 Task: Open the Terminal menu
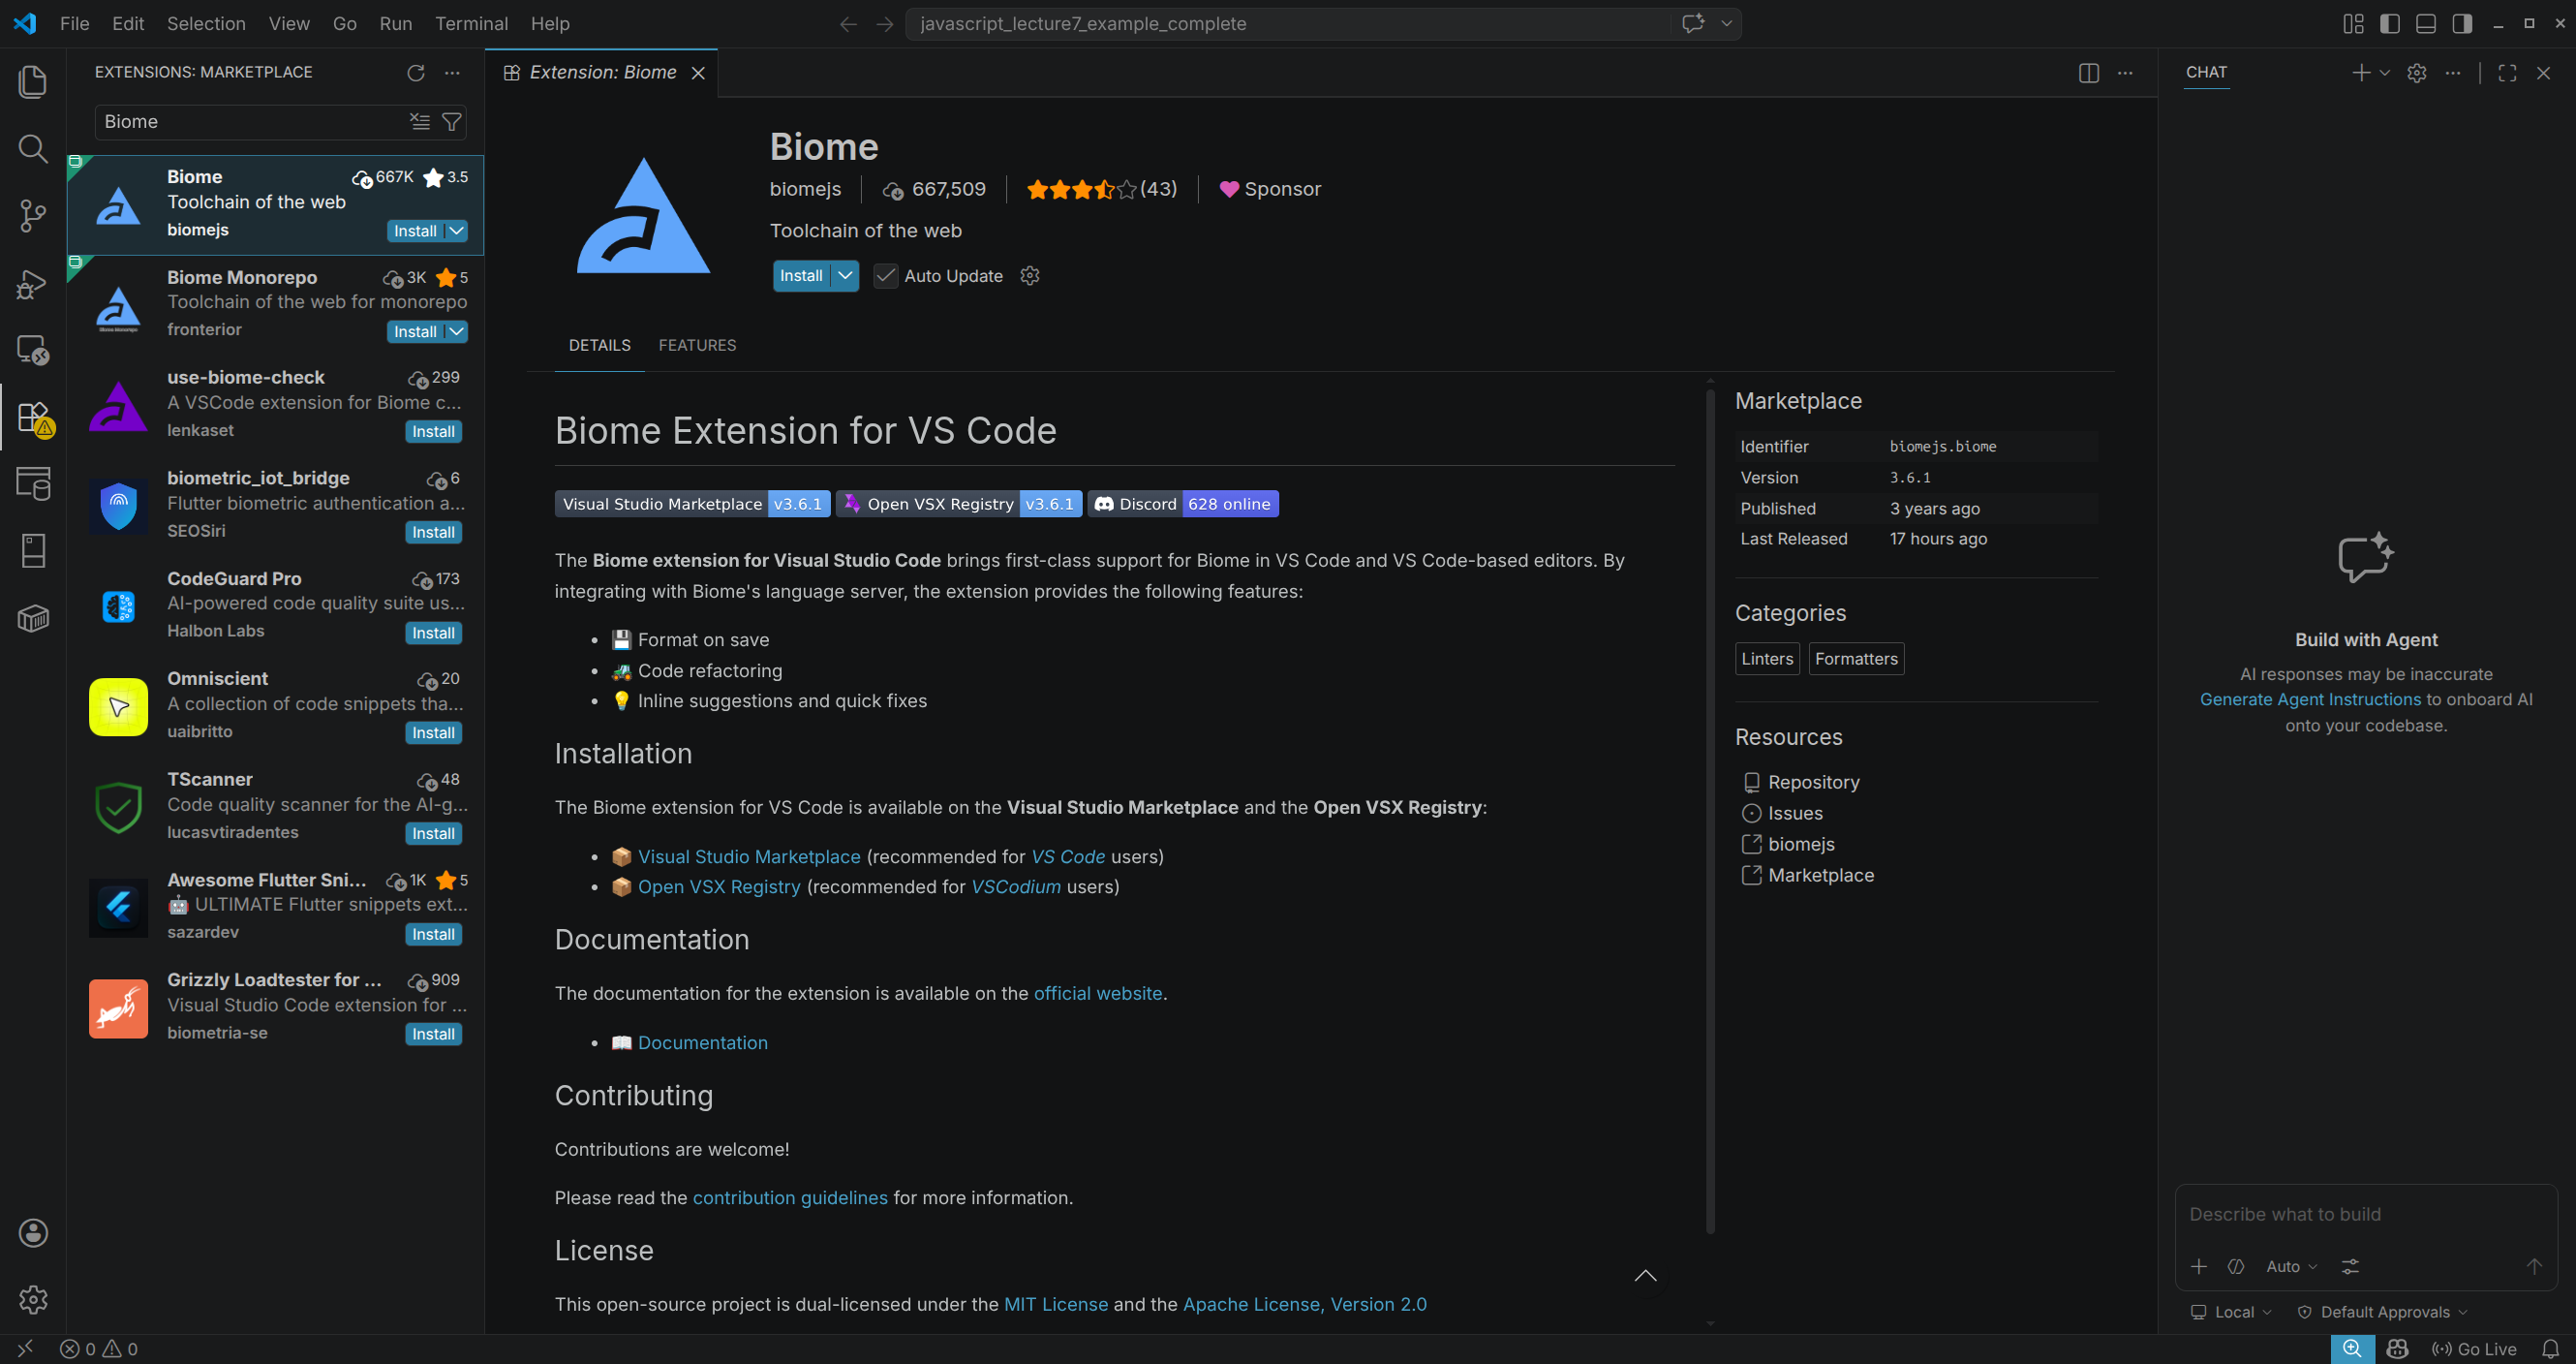click(471, 23)
